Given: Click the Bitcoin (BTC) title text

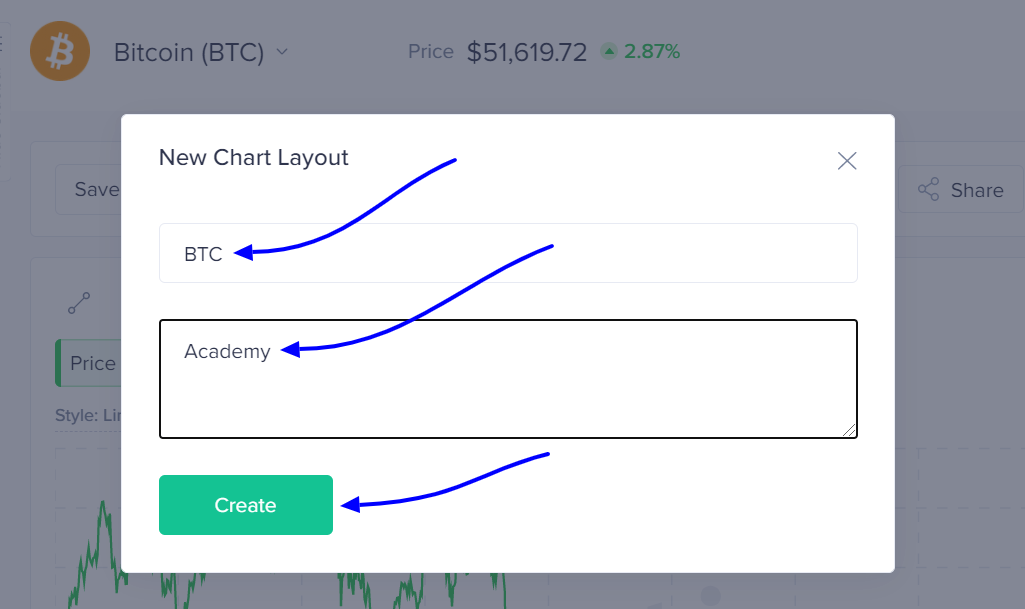Looking at the screenshot, I should click(189, 52).
